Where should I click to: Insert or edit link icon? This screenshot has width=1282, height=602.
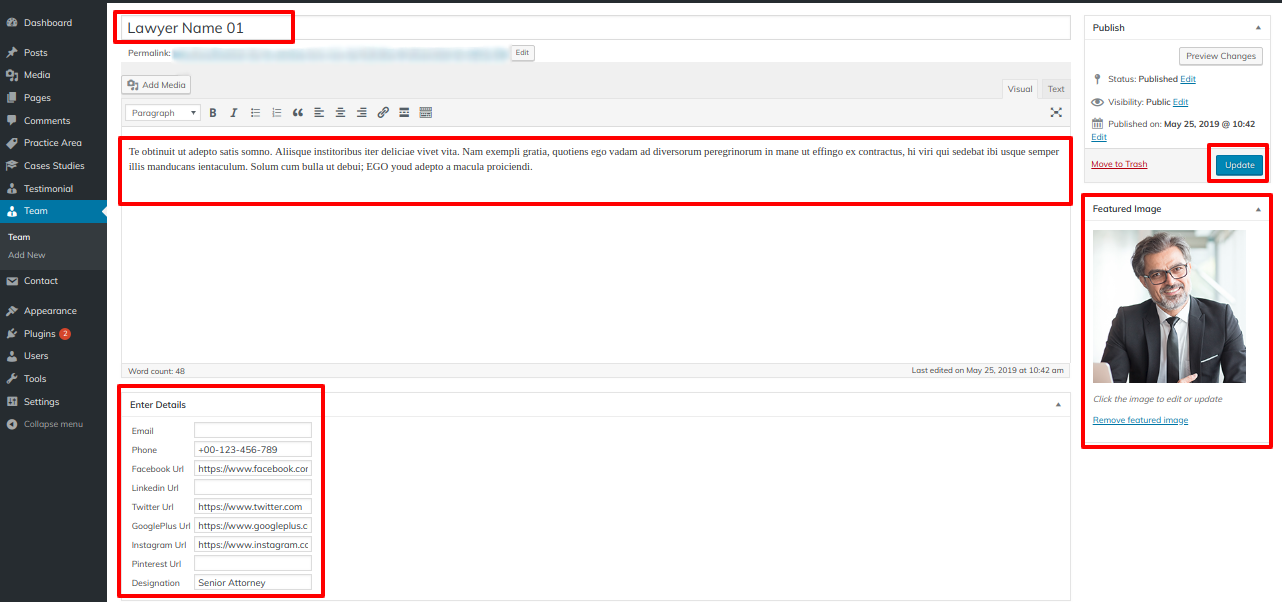[x=383, y=113]
